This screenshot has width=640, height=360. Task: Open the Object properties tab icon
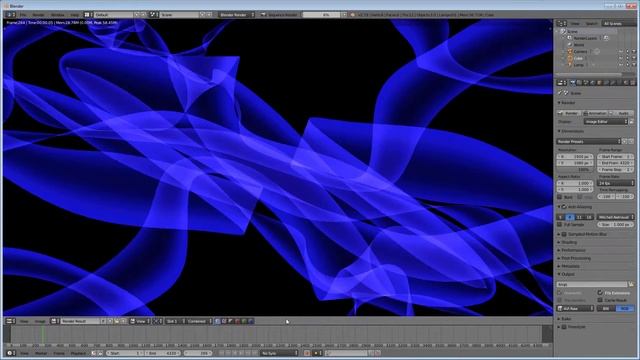coord(600,83)
